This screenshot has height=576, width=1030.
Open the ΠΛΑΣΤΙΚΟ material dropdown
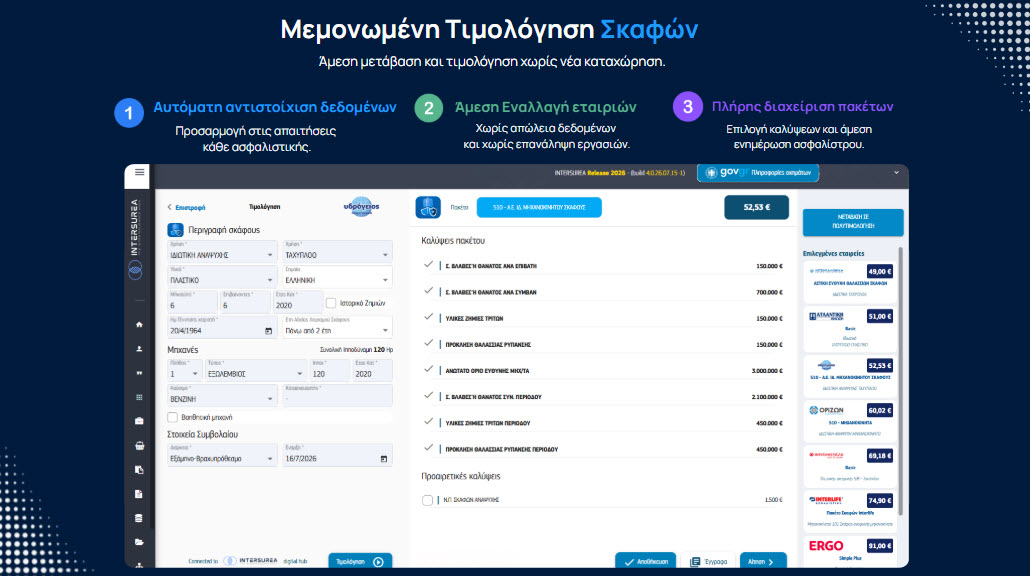click(x=221, y=277)
